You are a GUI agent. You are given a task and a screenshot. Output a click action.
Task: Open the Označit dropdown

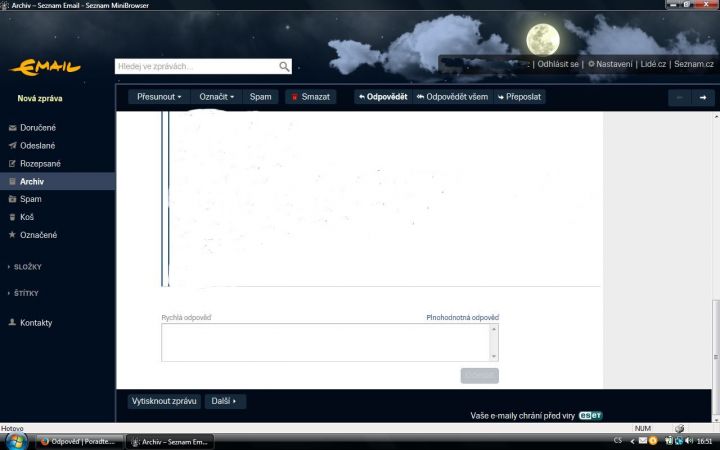click(x=216, y=97)
